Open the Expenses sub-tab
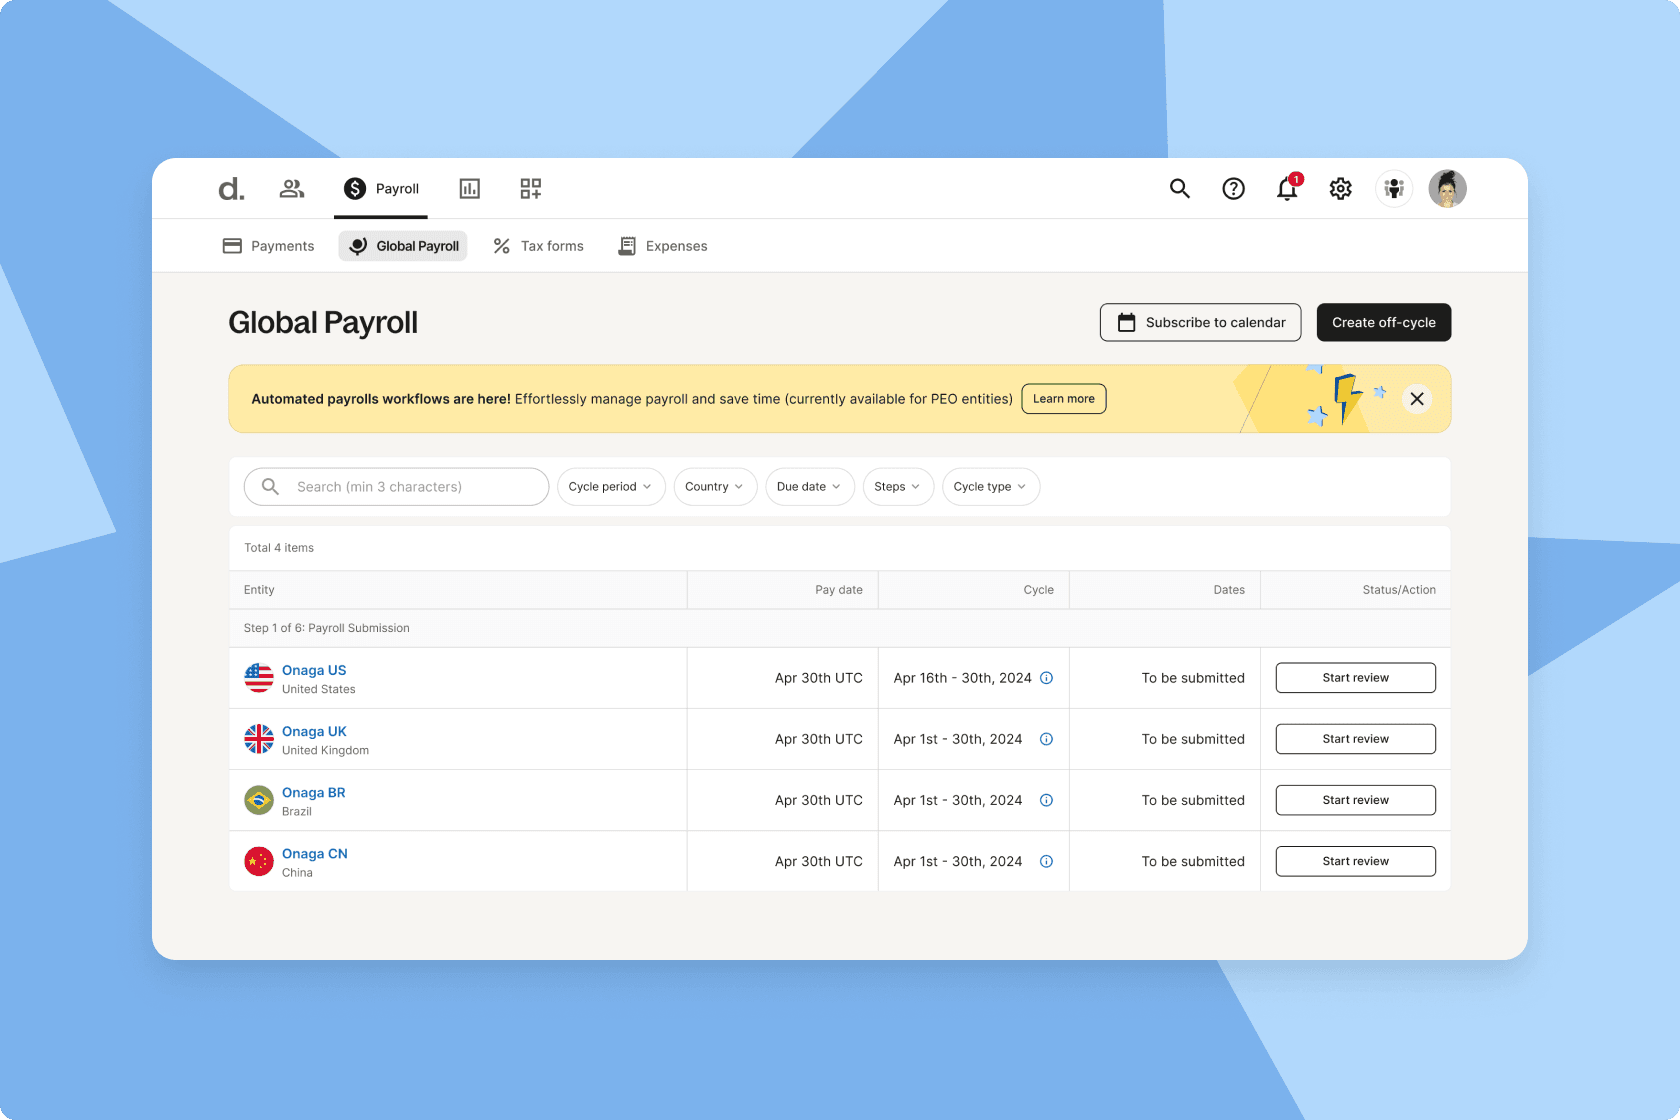 pos(662,246)
